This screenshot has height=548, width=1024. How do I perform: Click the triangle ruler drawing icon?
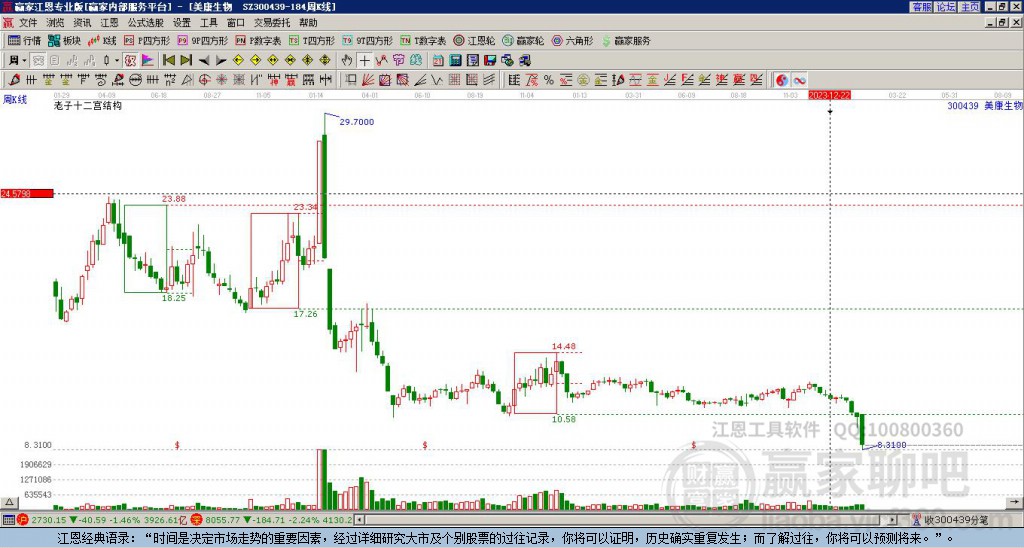187,80
